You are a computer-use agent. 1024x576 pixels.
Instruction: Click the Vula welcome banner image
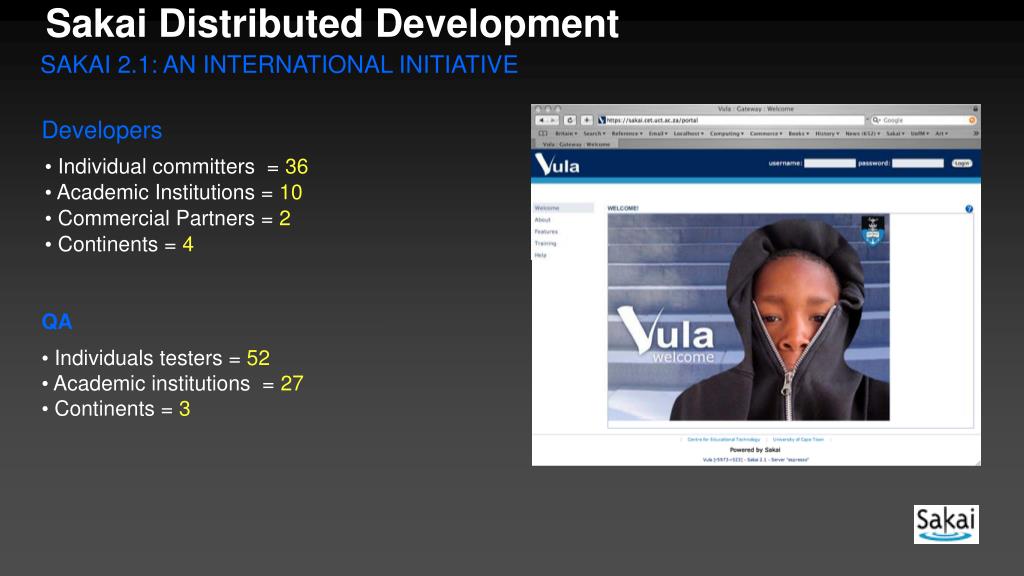(x=748, y=317)
